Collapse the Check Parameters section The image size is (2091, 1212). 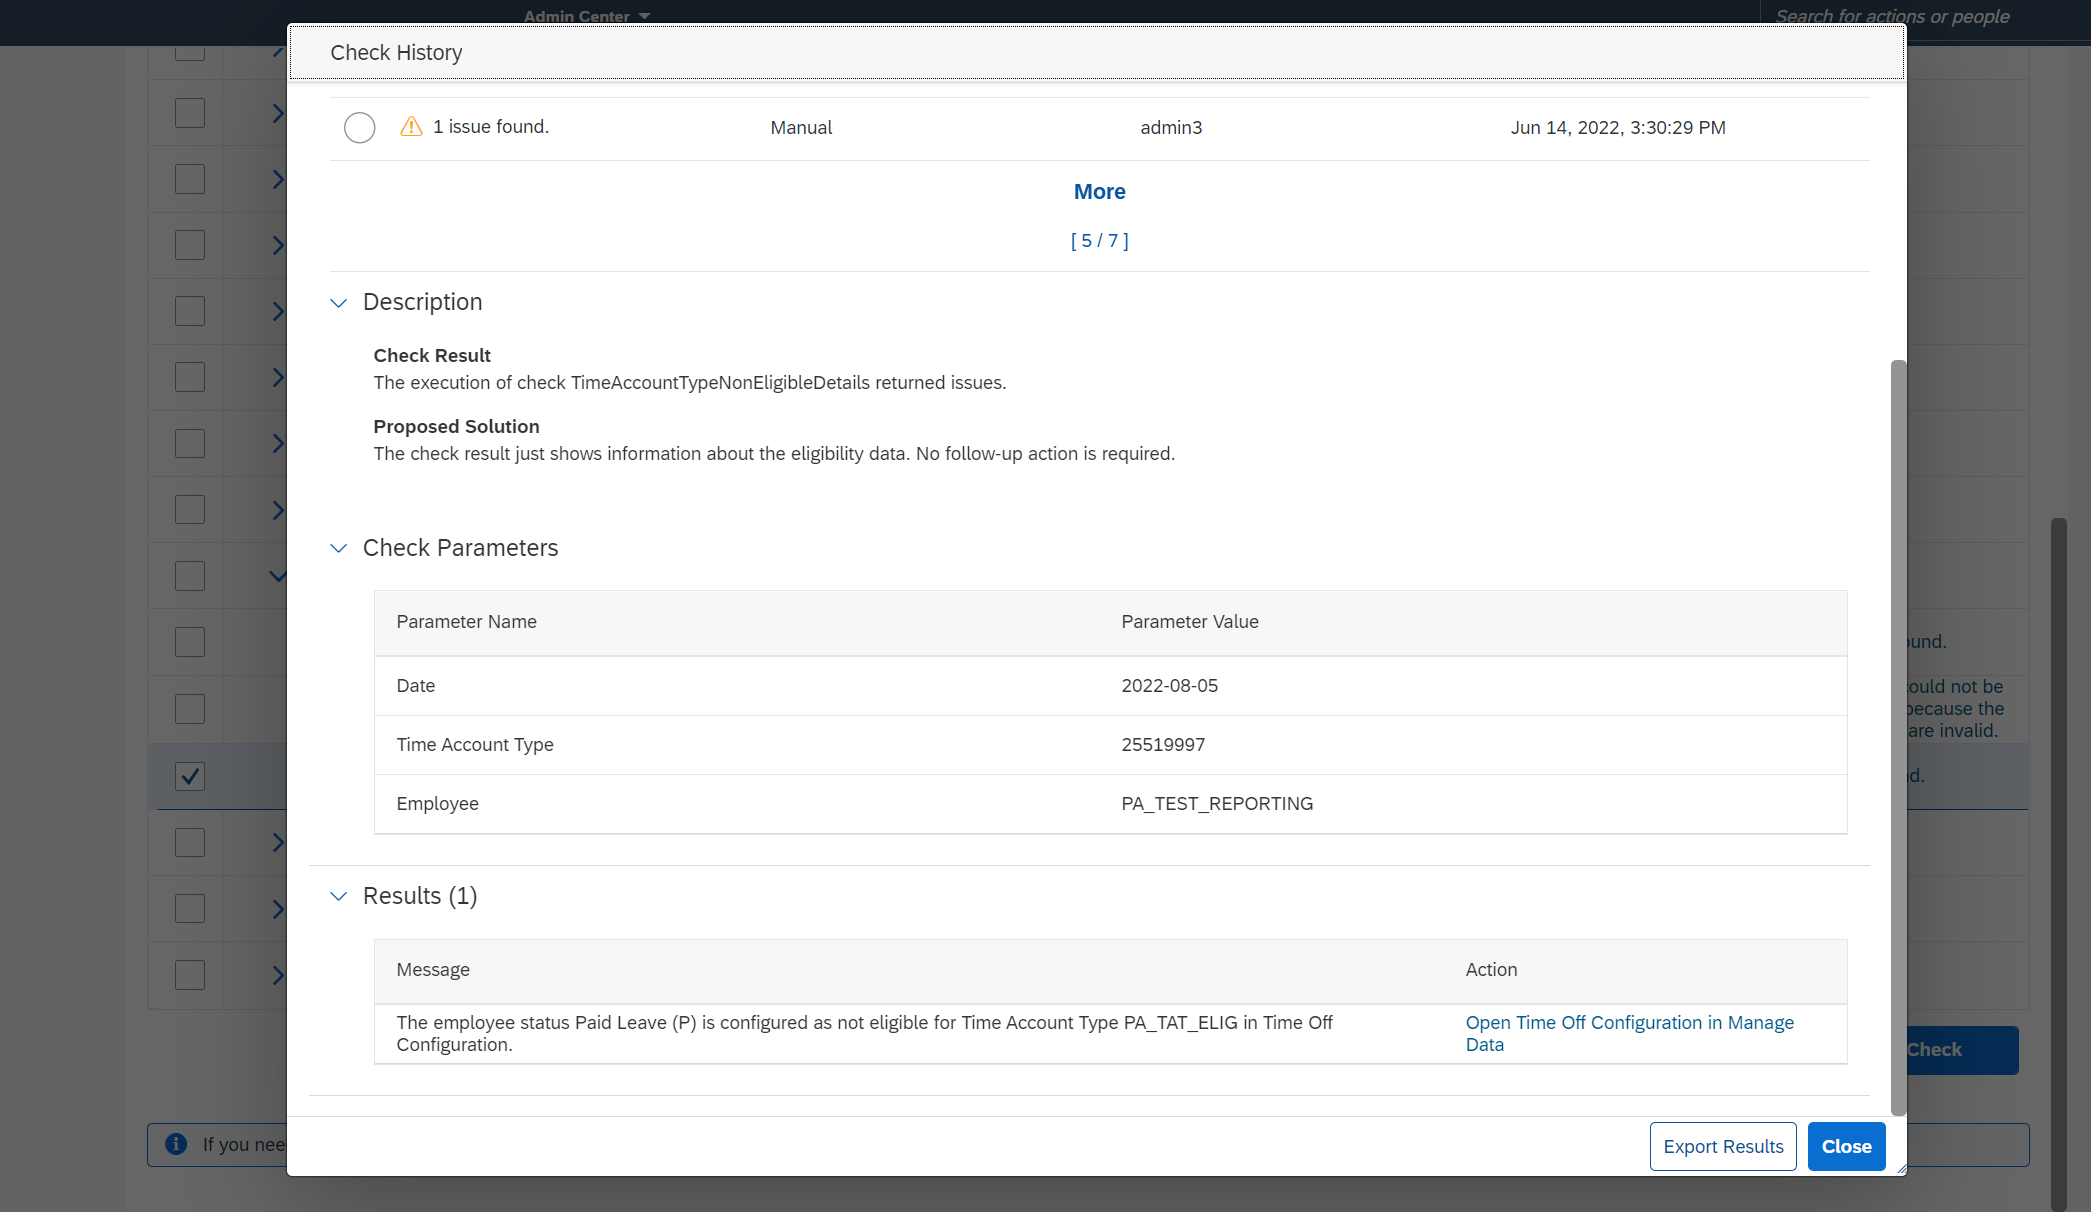click(x=339, y=549)
